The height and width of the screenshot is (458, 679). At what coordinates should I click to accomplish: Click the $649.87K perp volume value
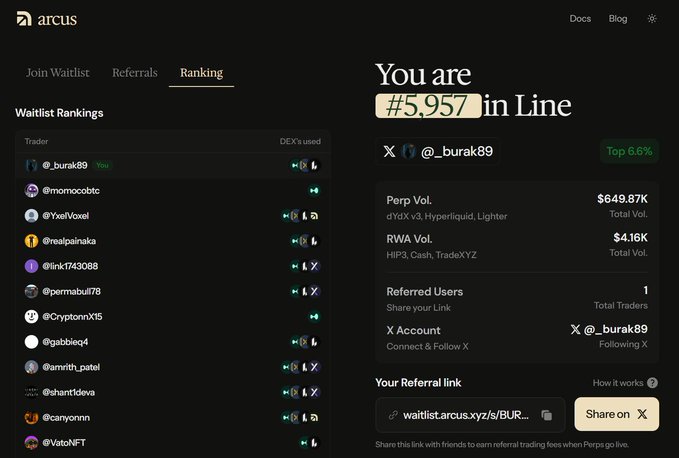[x=622, y=199]
